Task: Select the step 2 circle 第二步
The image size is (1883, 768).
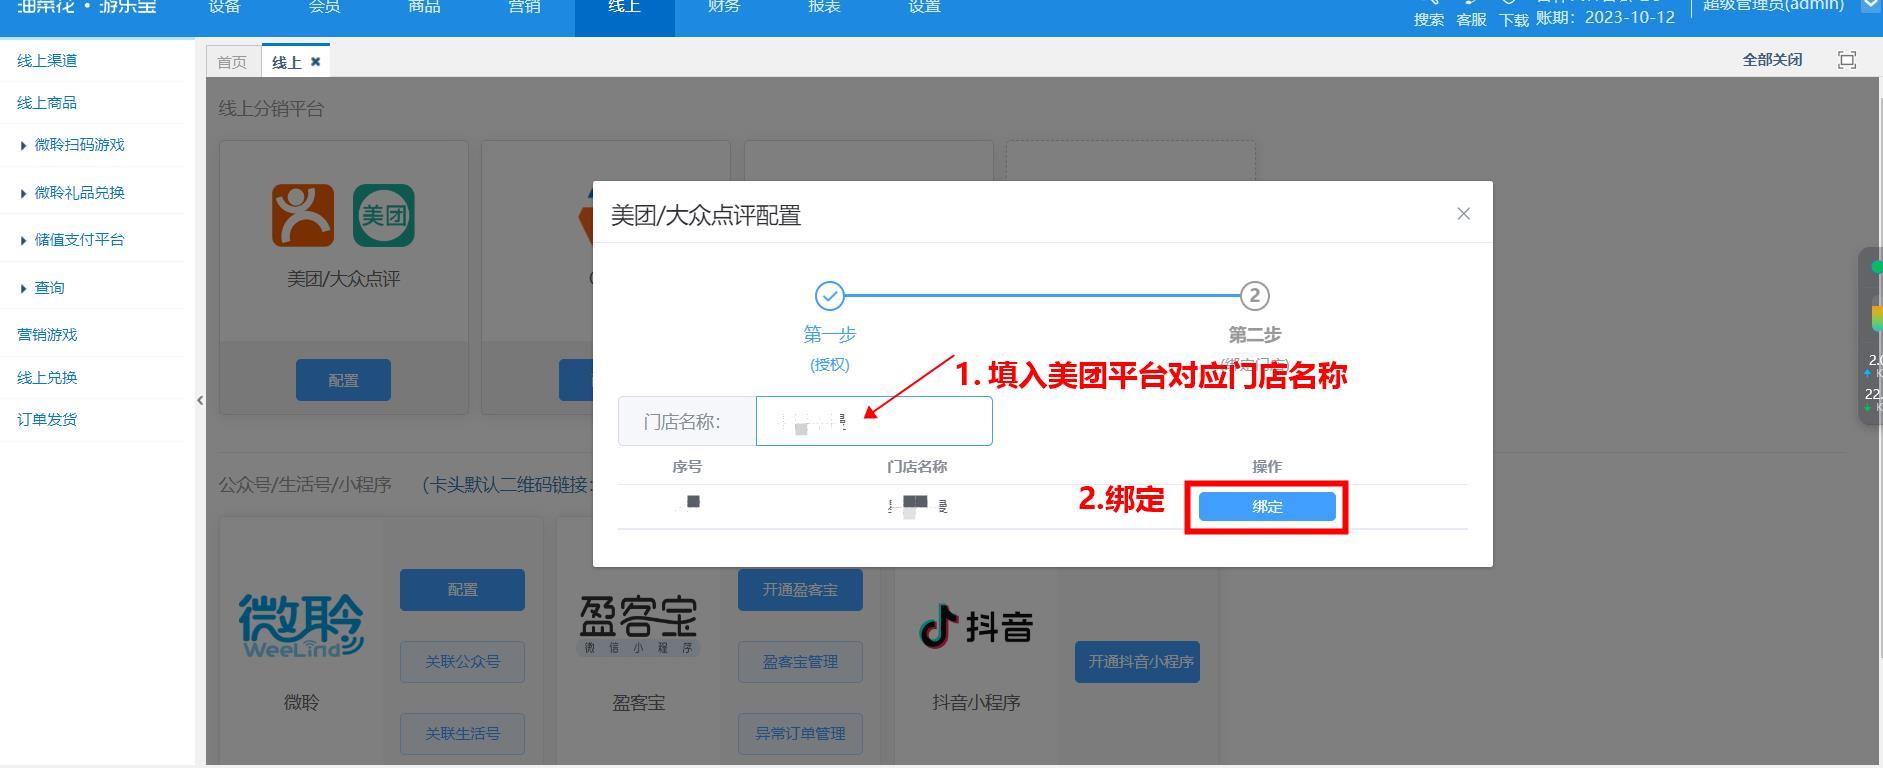Action: click(x=1254, y=296)
